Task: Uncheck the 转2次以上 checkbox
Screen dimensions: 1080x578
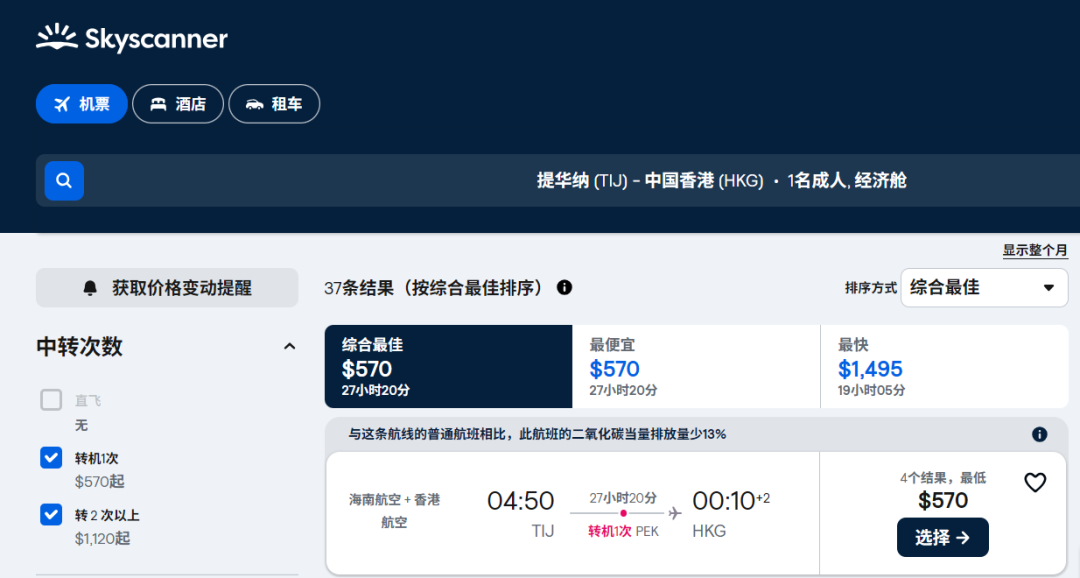Action: click(51, 515)
